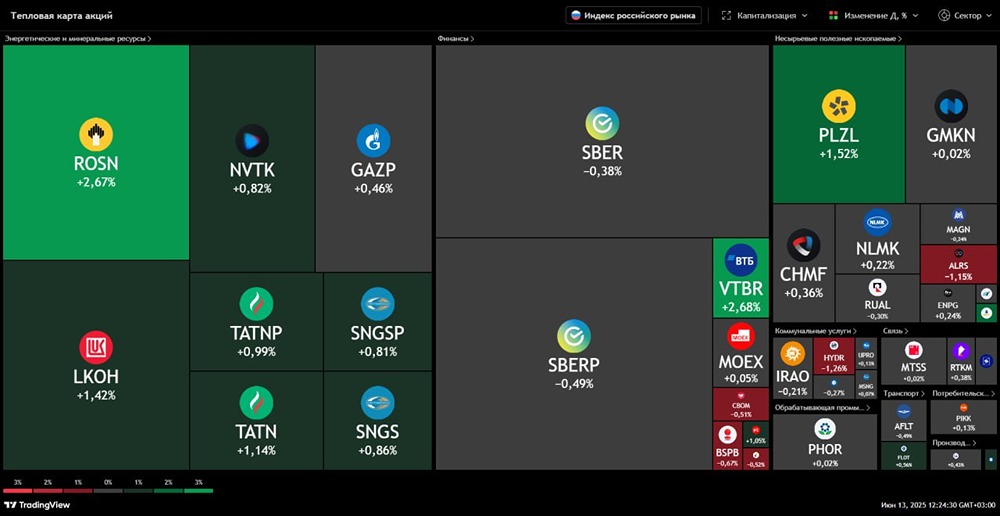Click the medium green 2% legend swatch
The height and width of the screenshot is (516, 1000).
tap(168, 490)
